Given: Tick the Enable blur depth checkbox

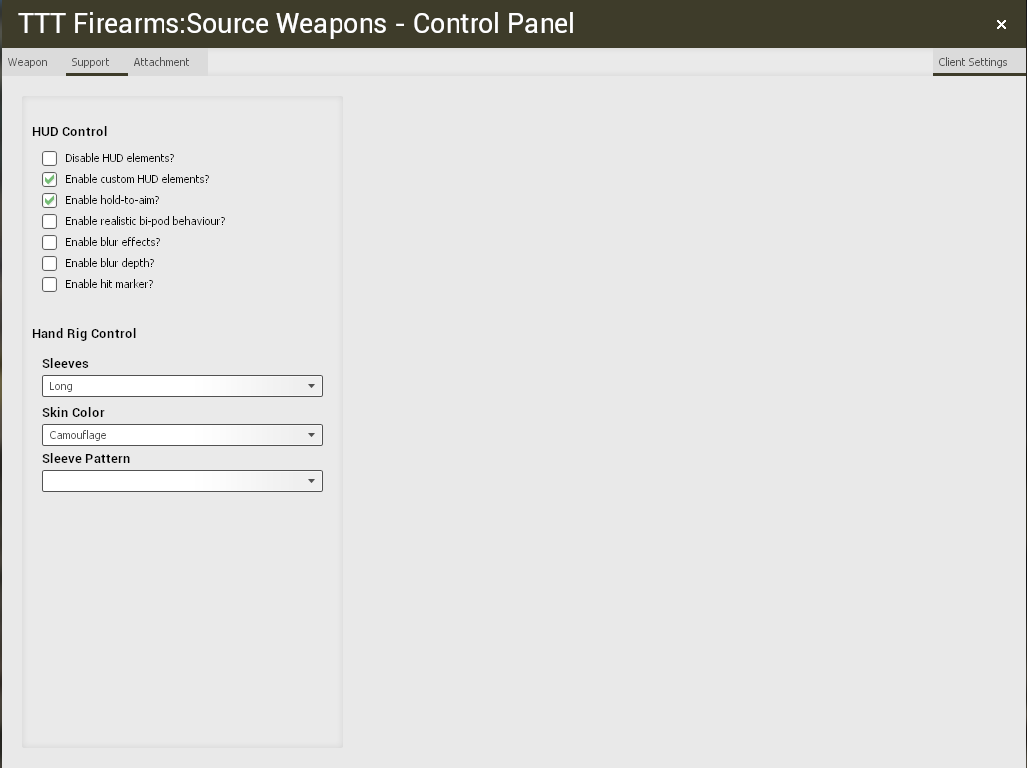Looking at the screenshot, I should pyautogui.click(x=49, y=263).
